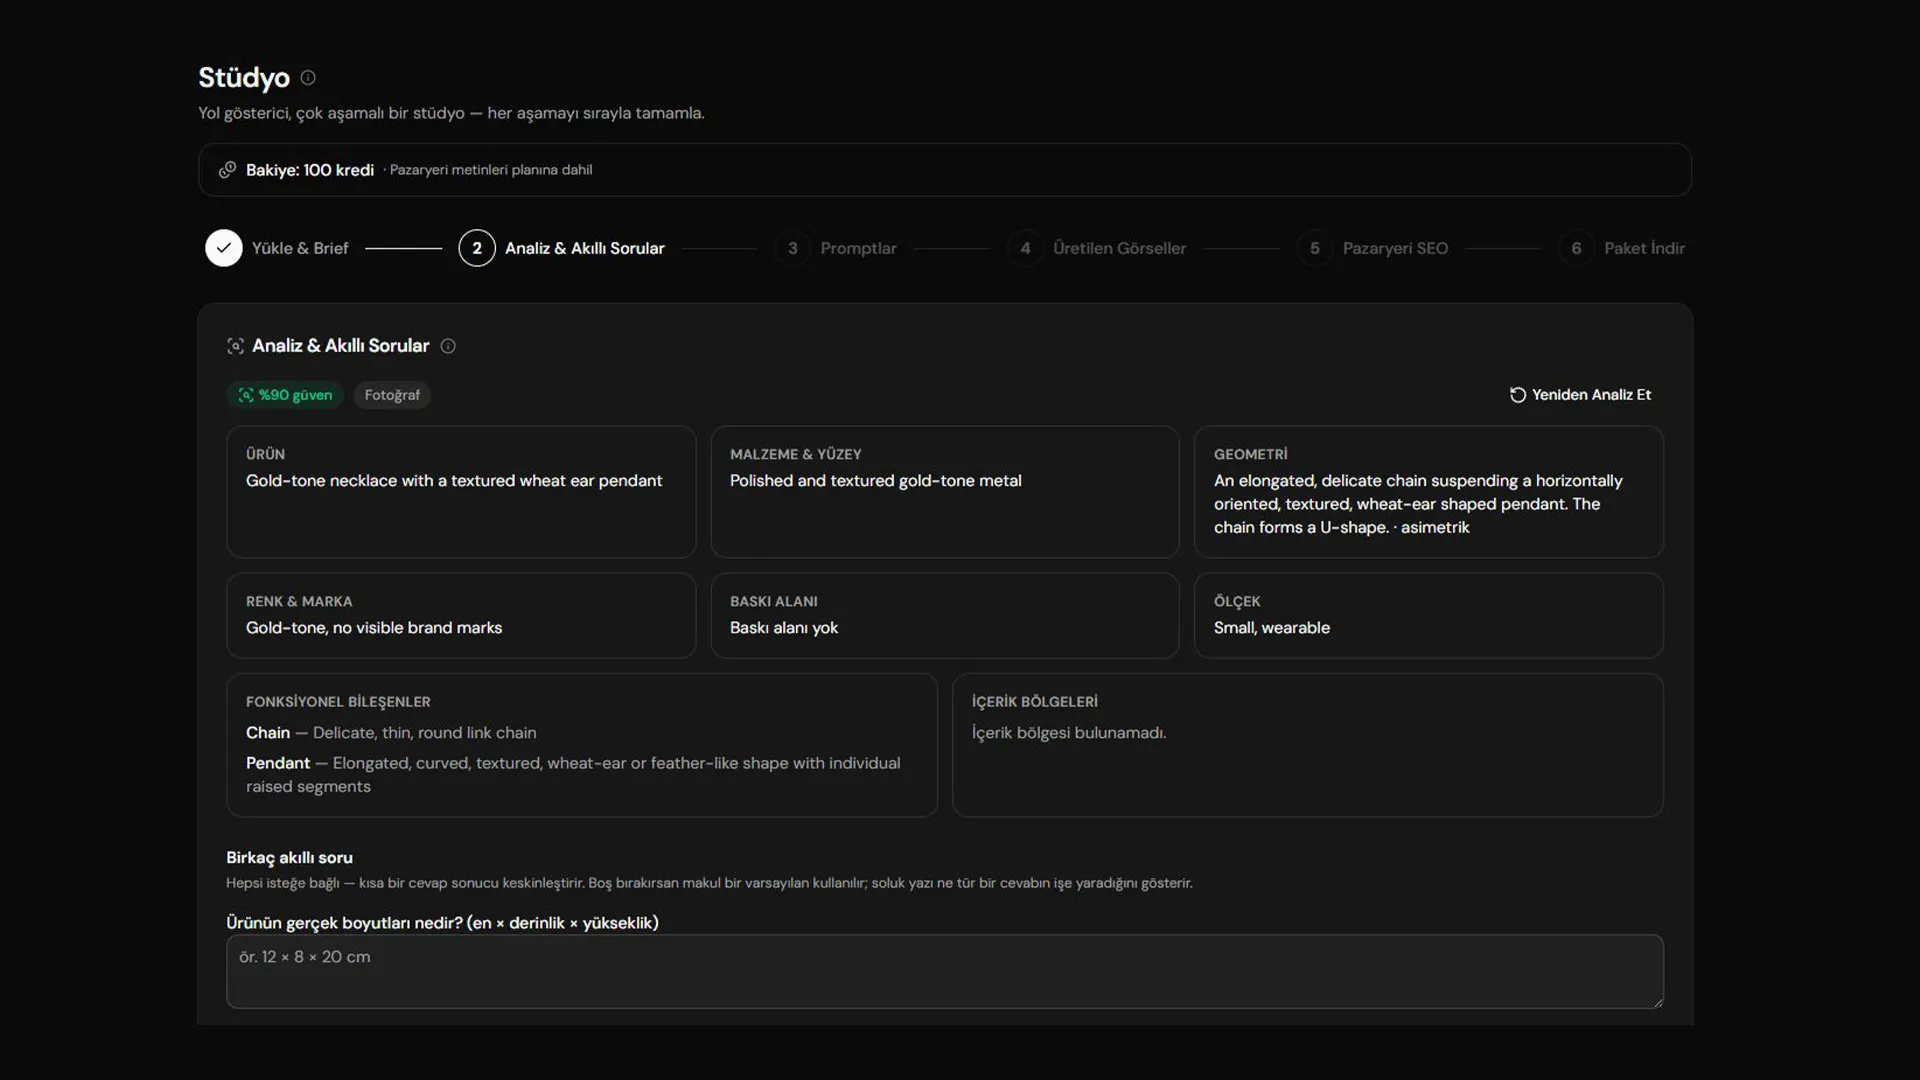The width and height of the screenshot is (1920, 1080).
Task: Select the step 2 circle in stepper
Action: coord(477,248)
